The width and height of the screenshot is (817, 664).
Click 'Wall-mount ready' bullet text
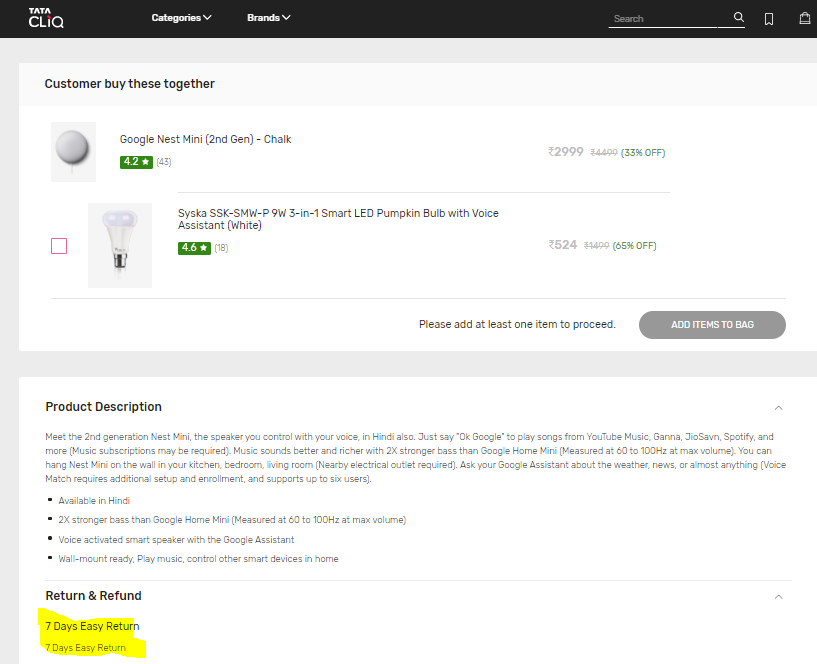point(198,559)
